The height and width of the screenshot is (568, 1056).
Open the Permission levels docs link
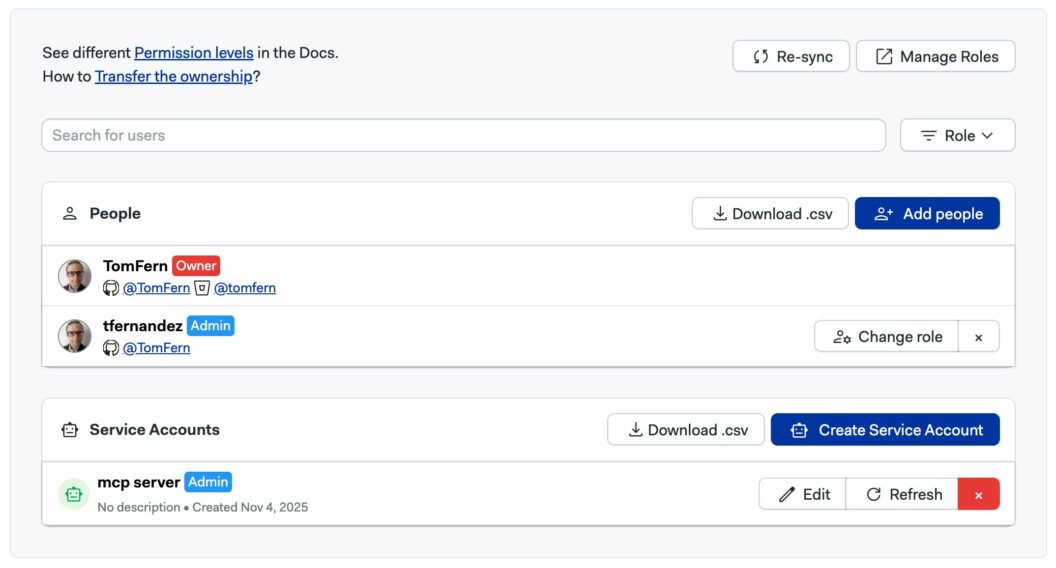pyautogui.click(x=194, y=53)
